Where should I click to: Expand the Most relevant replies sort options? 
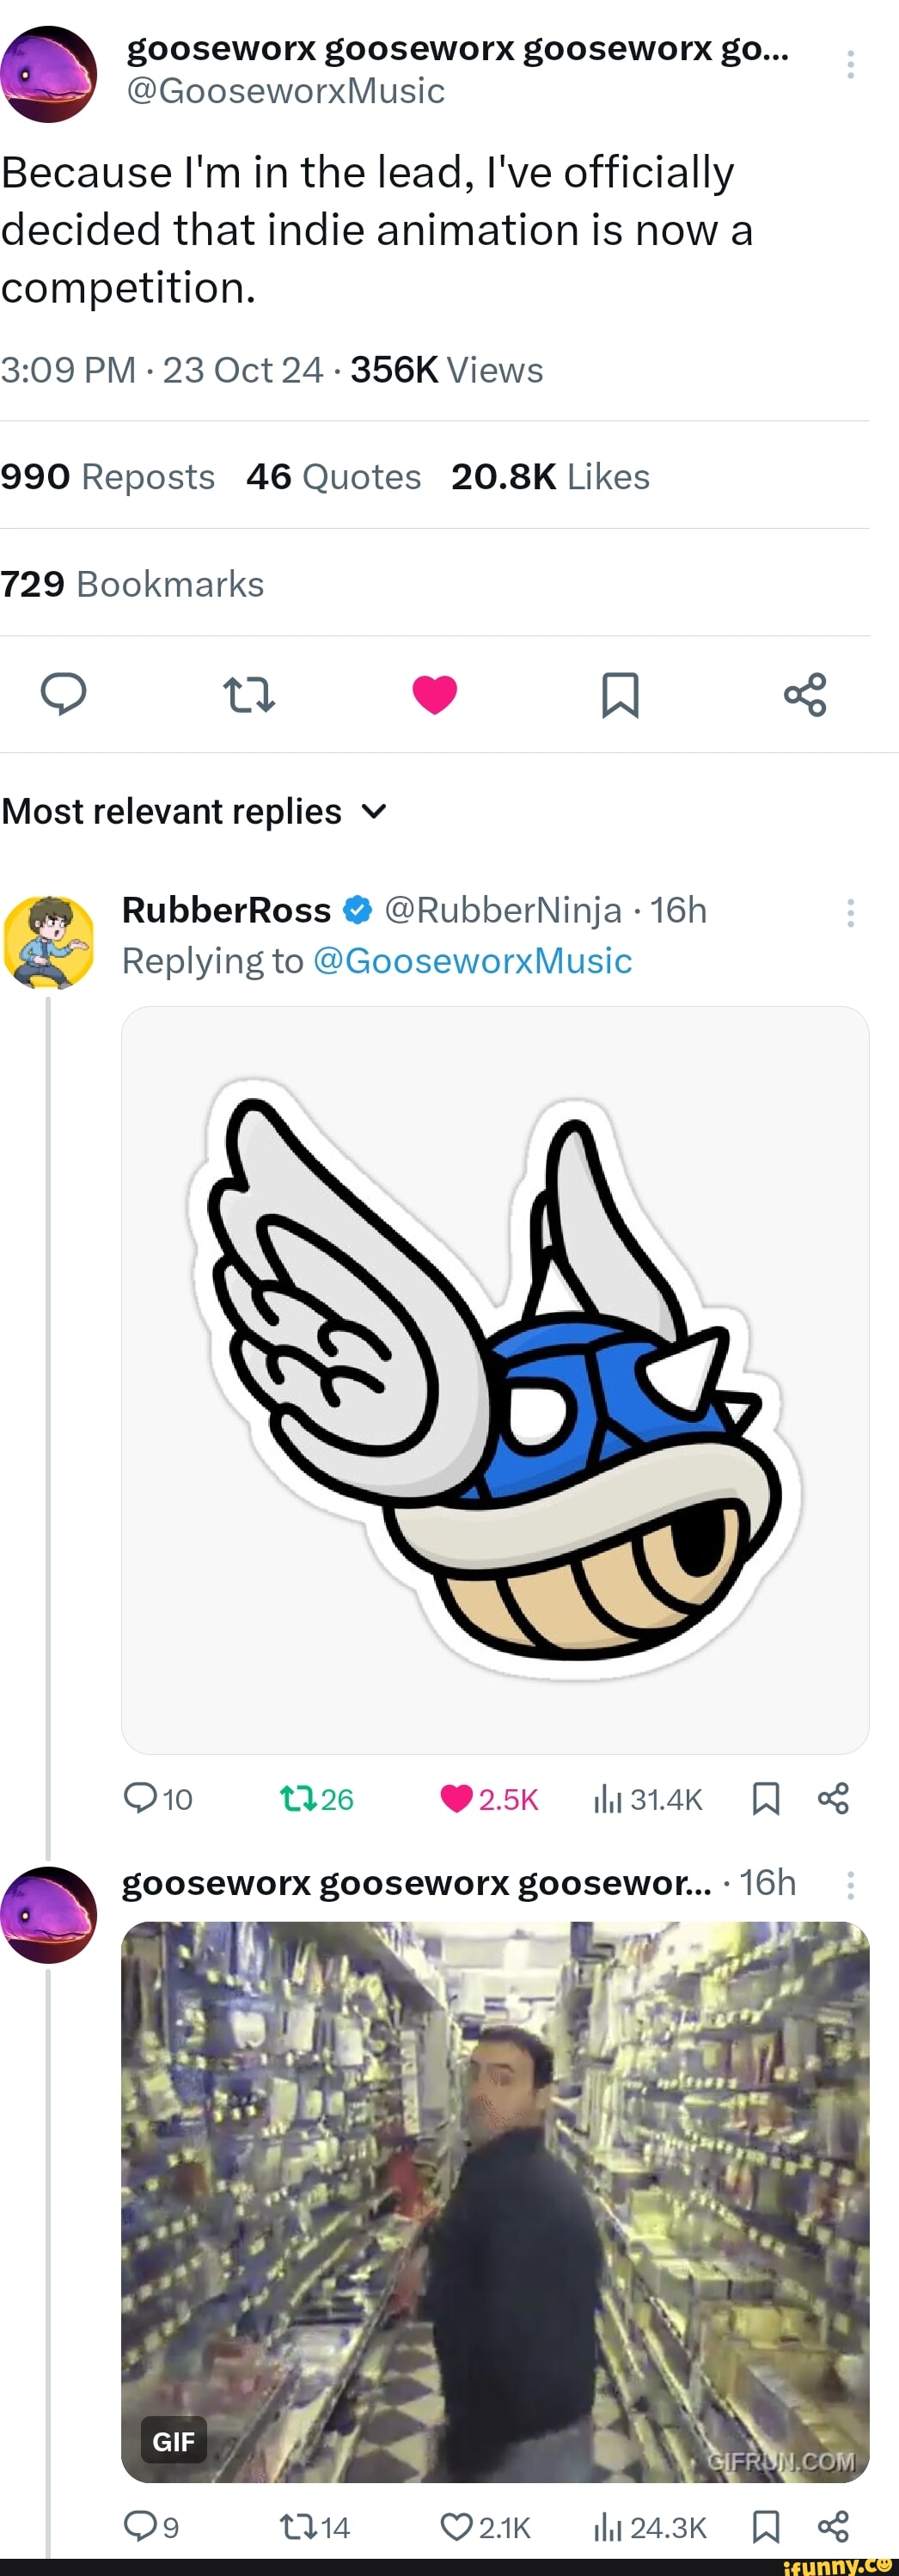(x=373, y=811)
